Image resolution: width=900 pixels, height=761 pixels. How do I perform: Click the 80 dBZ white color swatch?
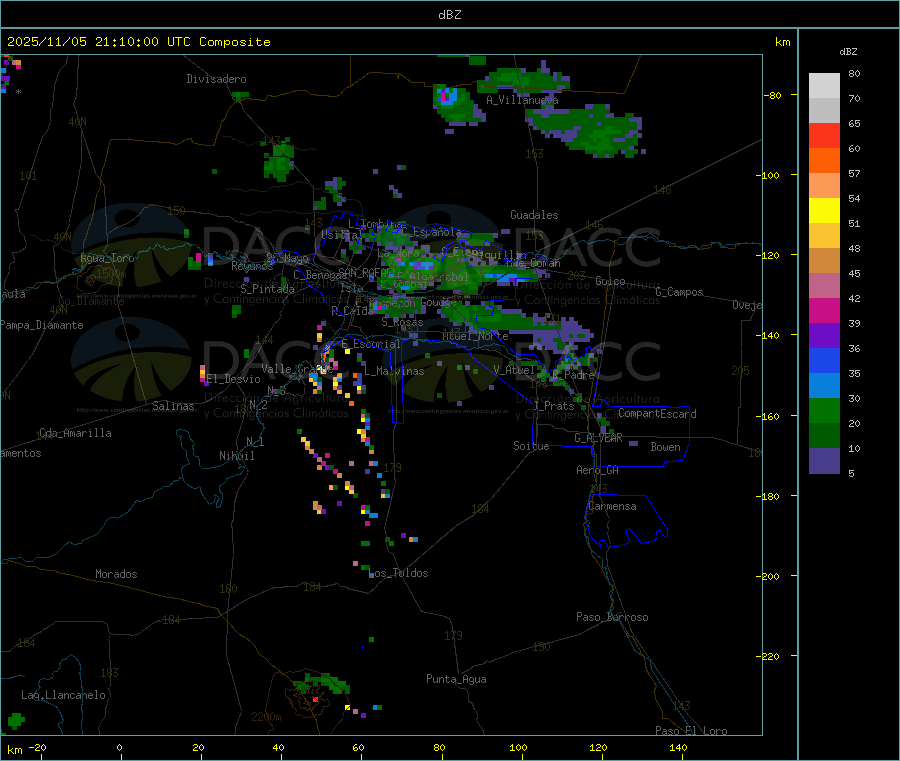(x=824, y=86)
